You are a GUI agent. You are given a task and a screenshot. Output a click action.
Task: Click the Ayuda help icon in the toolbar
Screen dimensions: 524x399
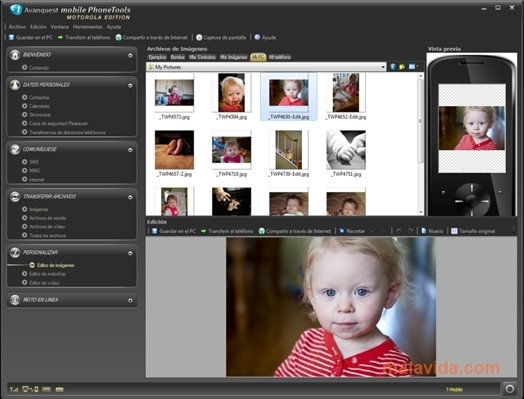257,37
